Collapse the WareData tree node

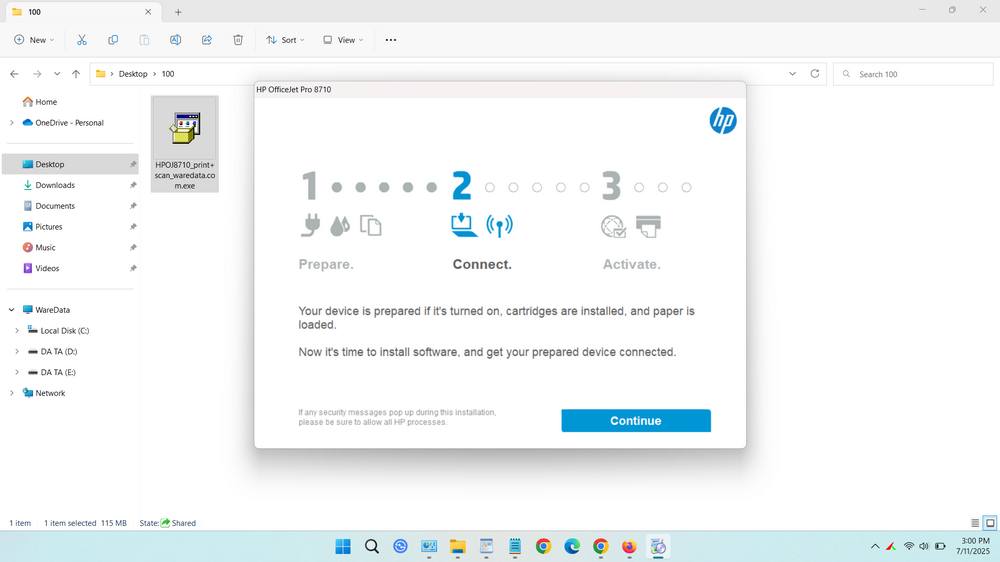tap(11, 310)
